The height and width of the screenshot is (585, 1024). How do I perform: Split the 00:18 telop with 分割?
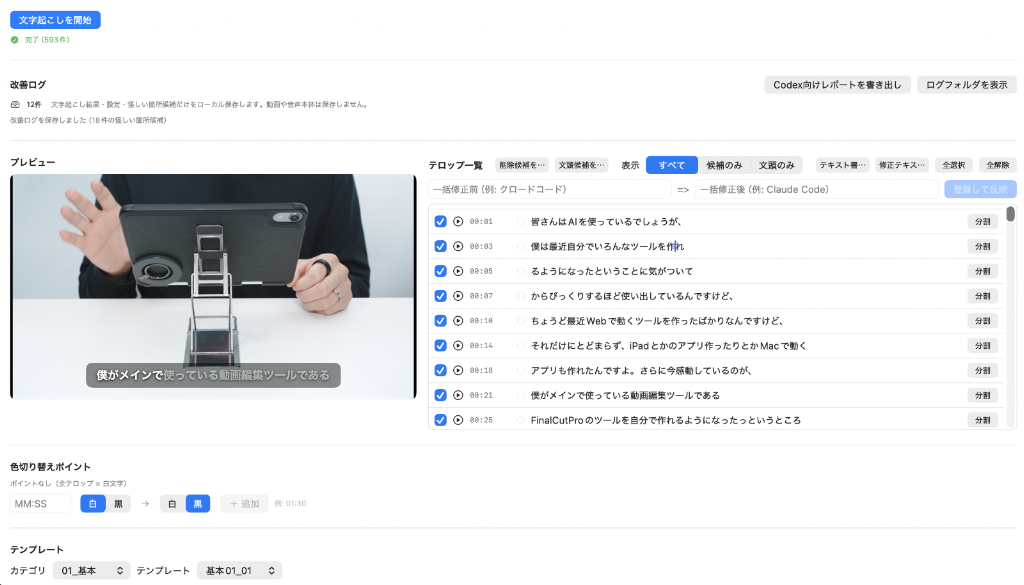[982, 370]
